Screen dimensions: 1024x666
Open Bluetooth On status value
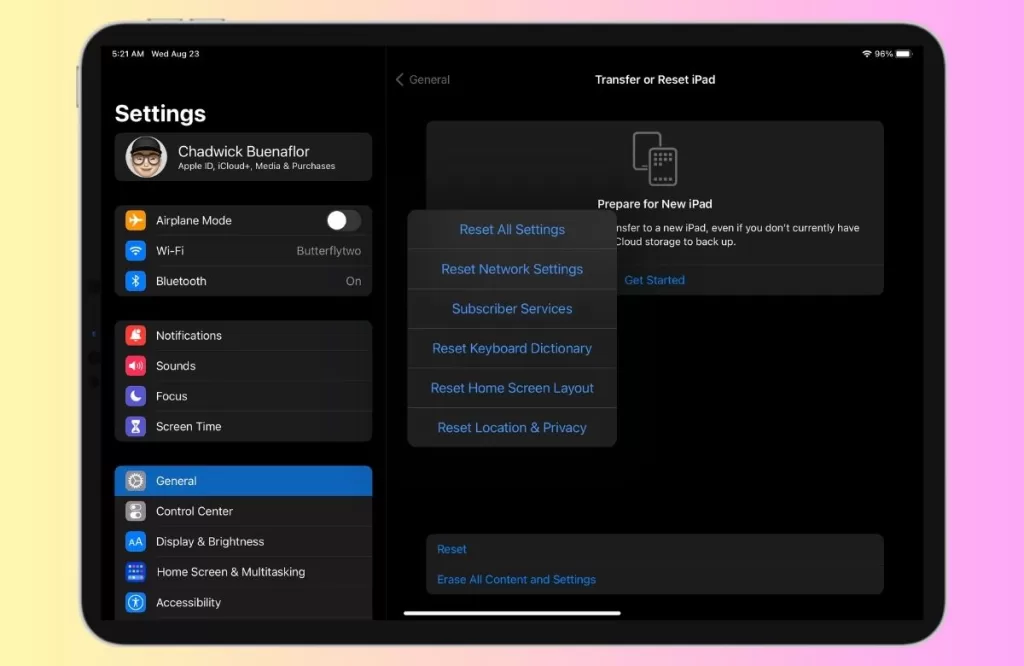coord(353,281)
